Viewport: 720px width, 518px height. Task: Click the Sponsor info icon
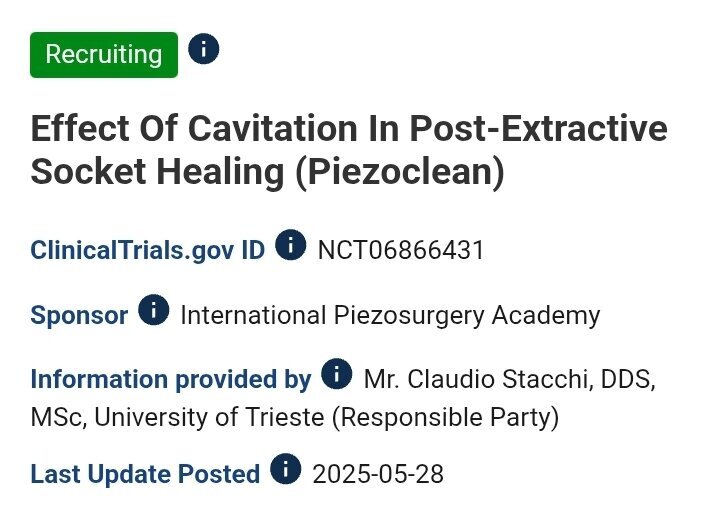153,310
